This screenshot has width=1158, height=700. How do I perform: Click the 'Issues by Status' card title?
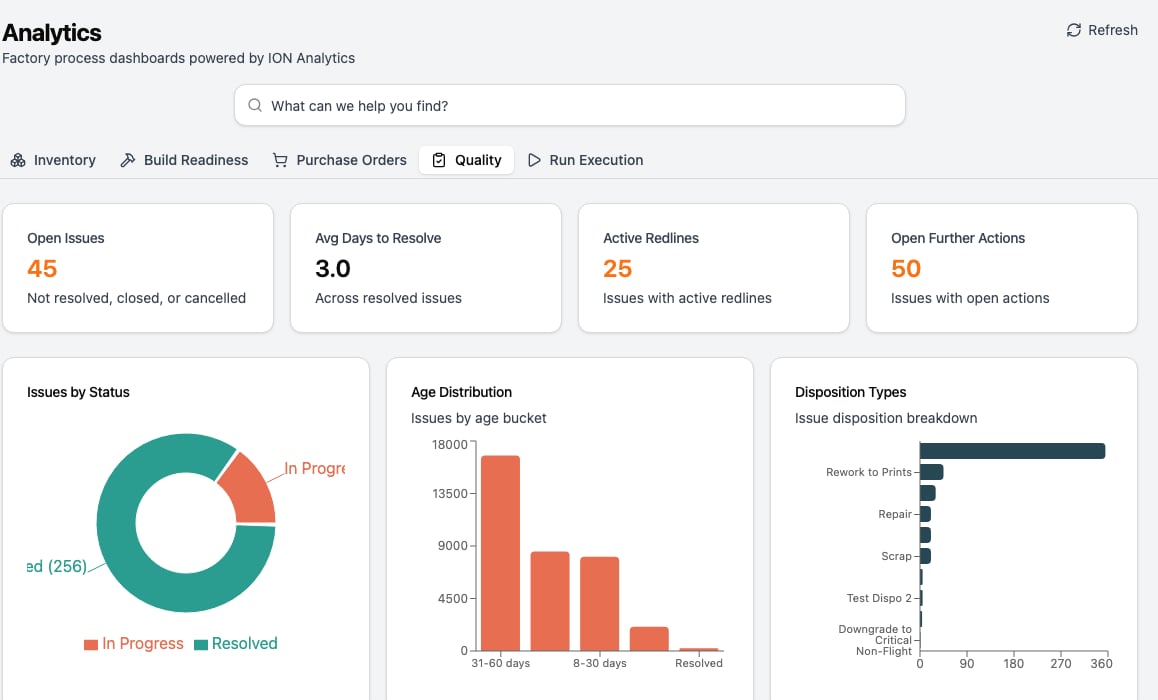(x=78, y=392)
